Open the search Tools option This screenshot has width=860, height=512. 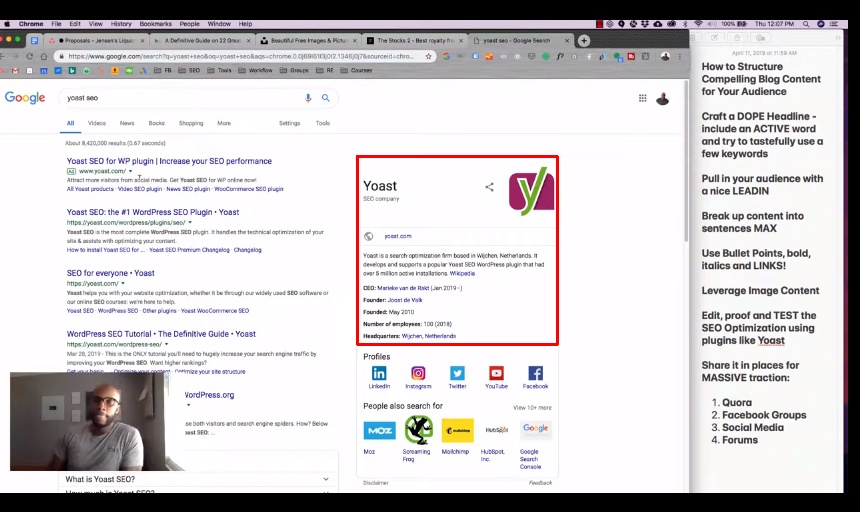click(322, 123)
